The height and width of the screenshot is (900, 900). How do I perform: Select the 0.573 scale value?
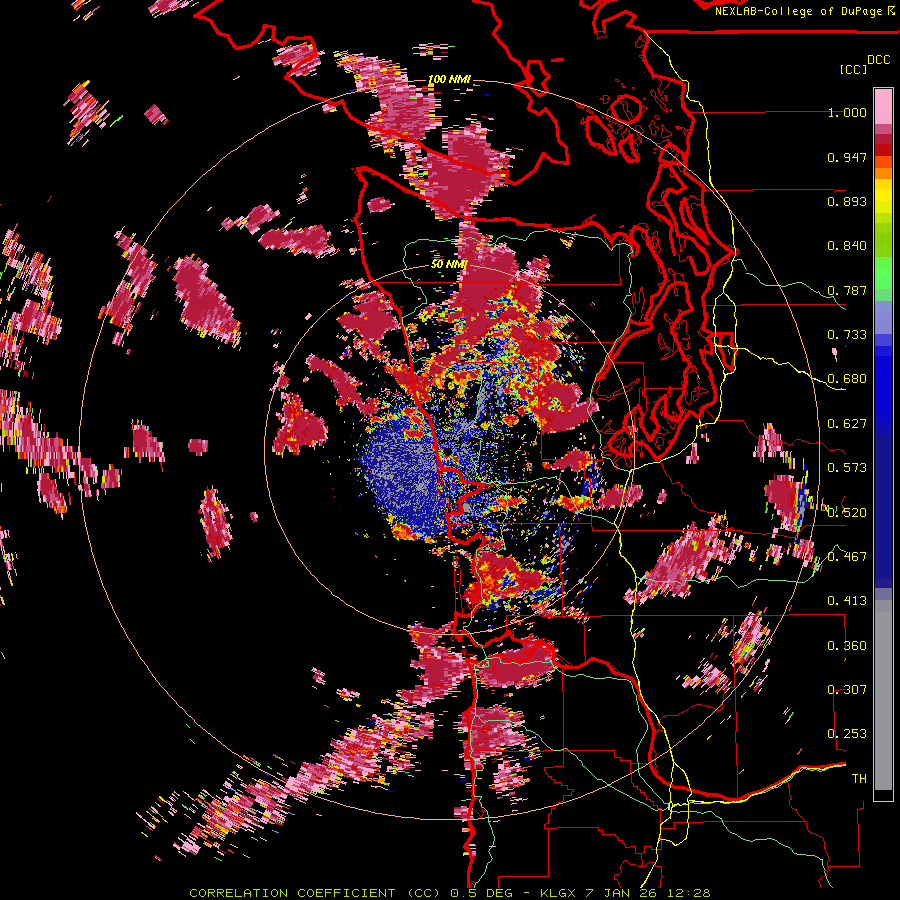pos(847,468)
